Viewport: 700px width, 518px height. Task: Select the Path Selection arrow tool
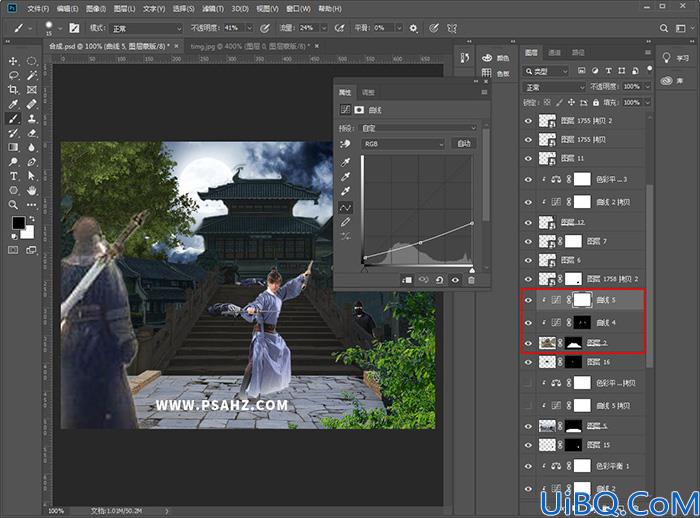point(31,176)
